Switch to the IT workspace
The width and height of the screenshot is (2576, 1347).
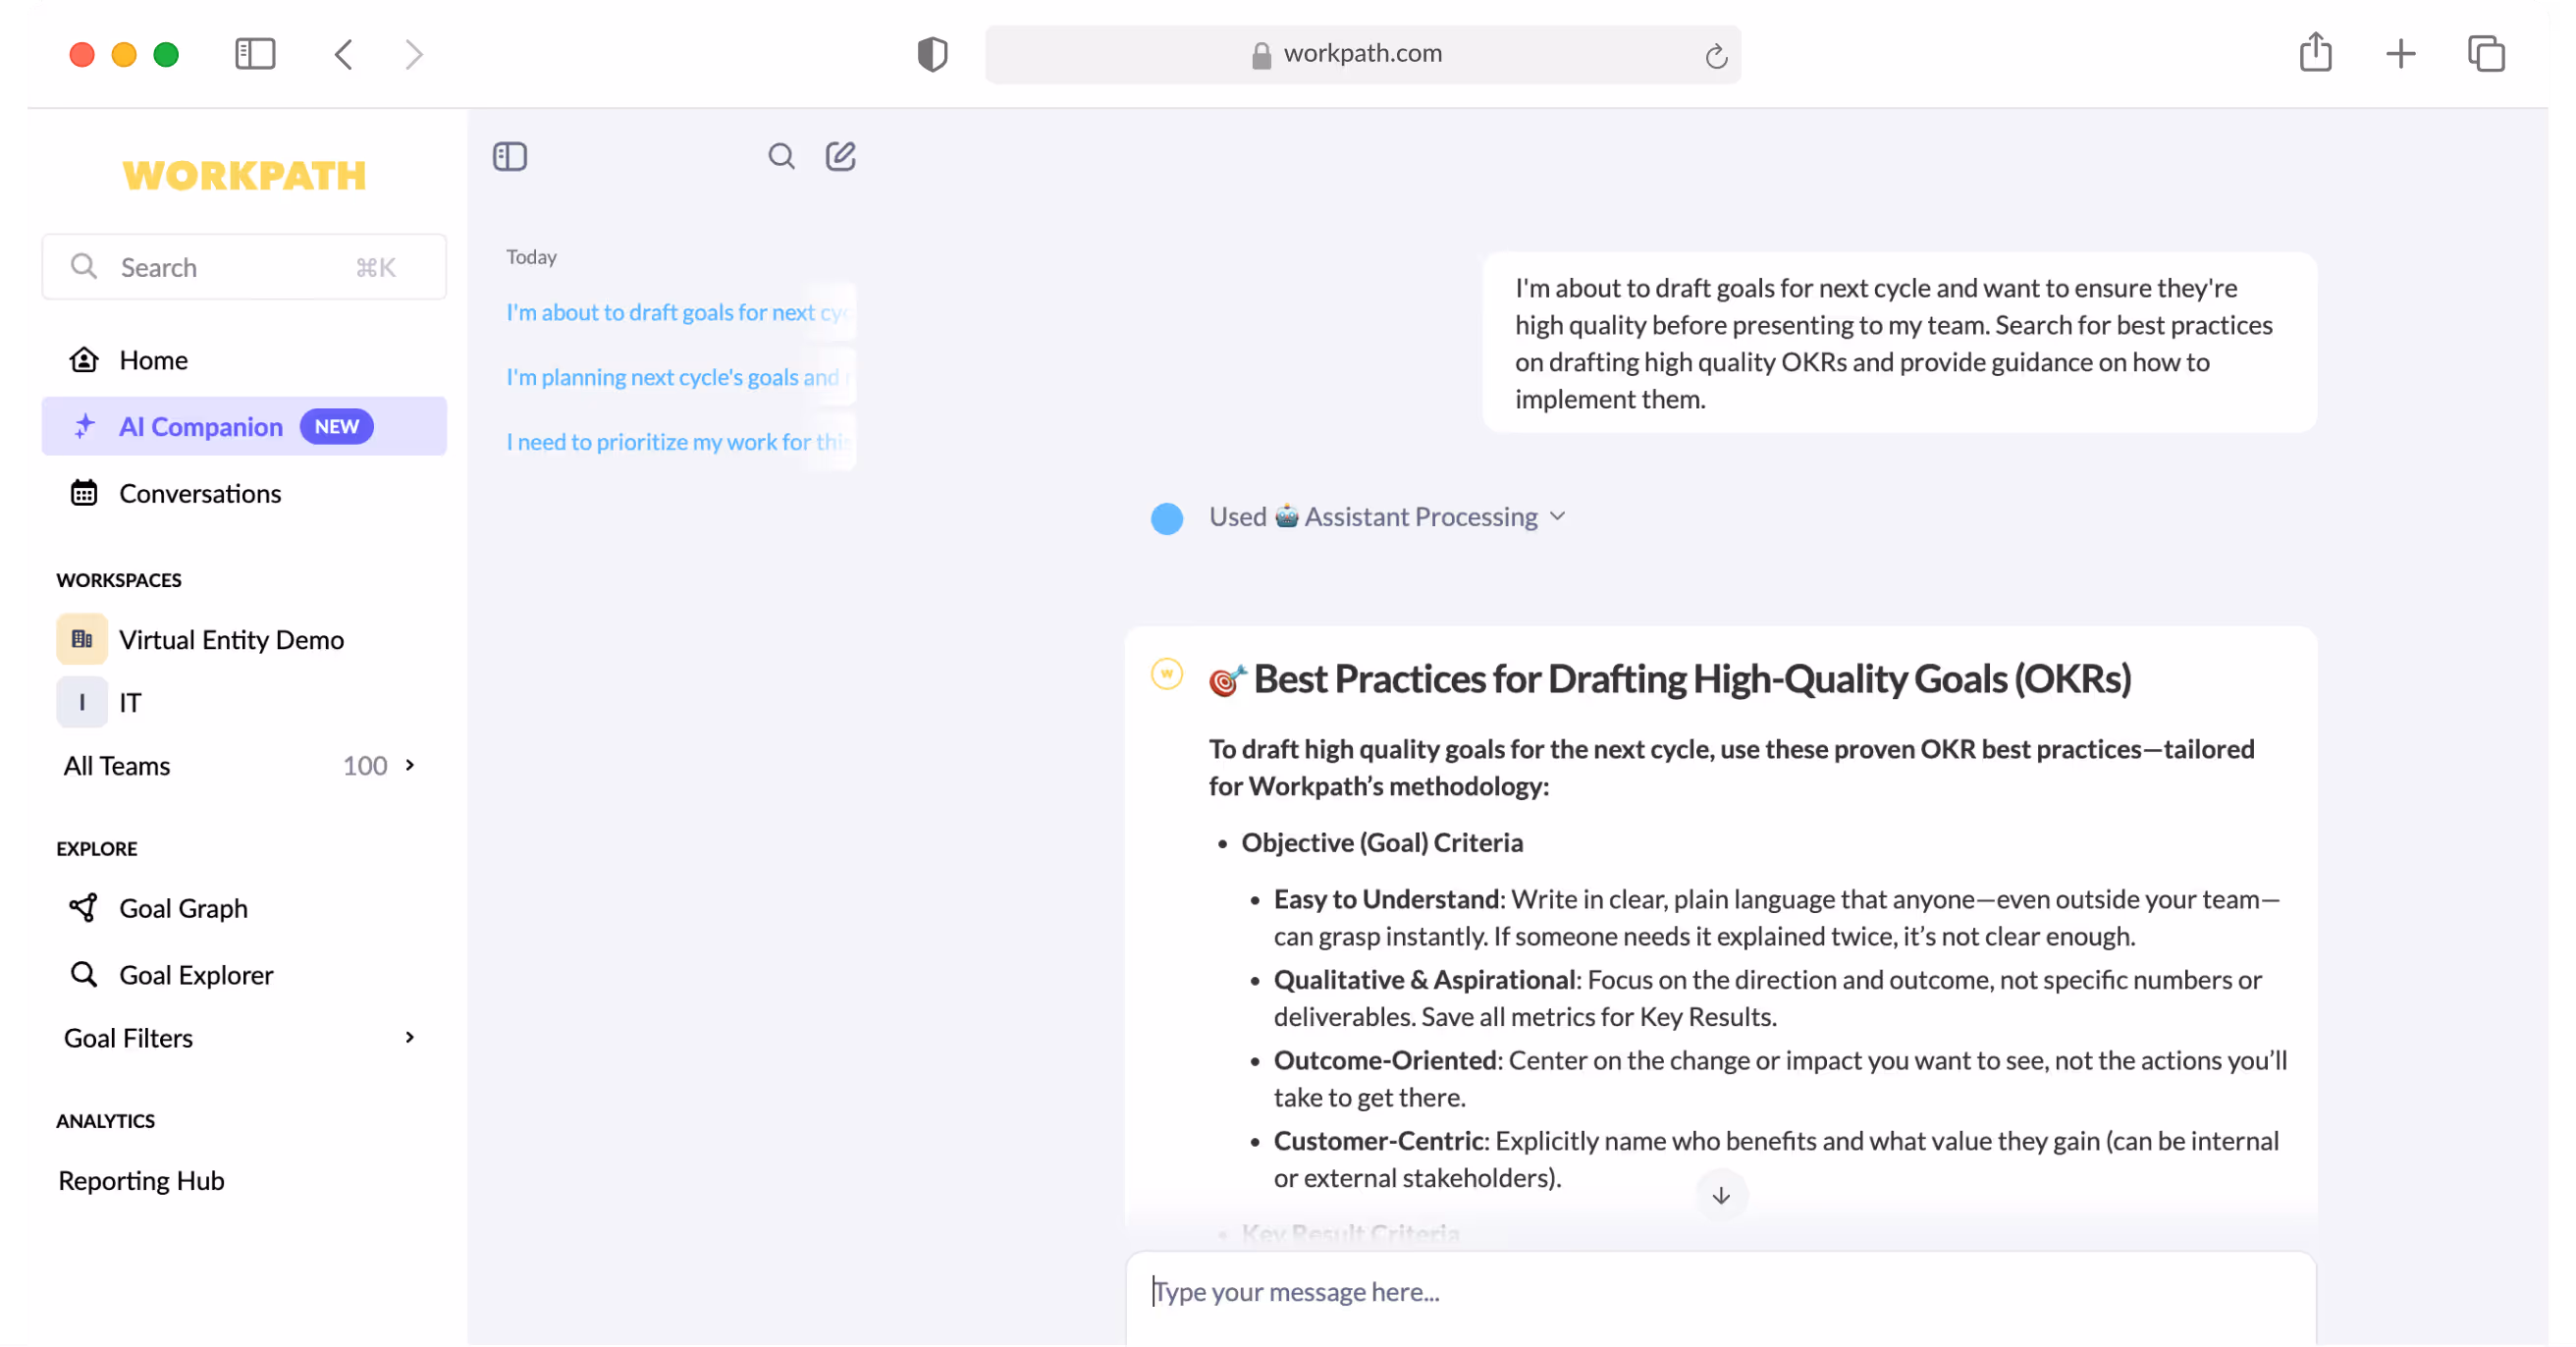click(x=130, y=702)
